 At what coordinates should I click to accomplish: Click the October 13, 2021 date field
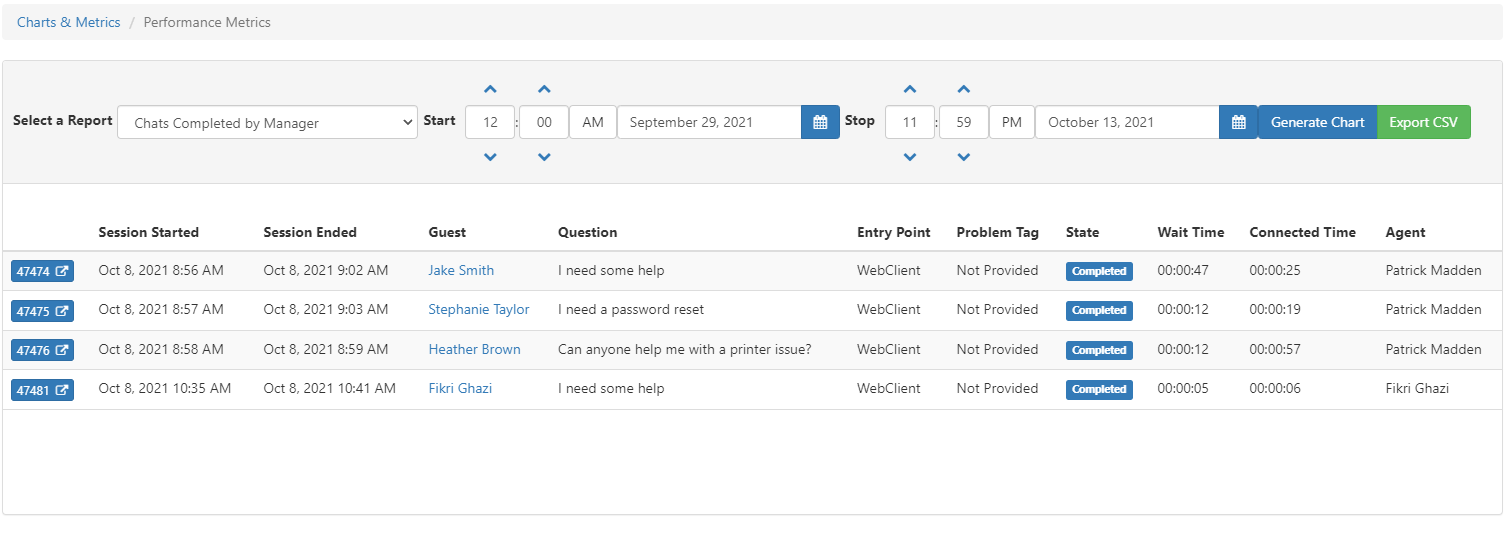(1127, 122)
